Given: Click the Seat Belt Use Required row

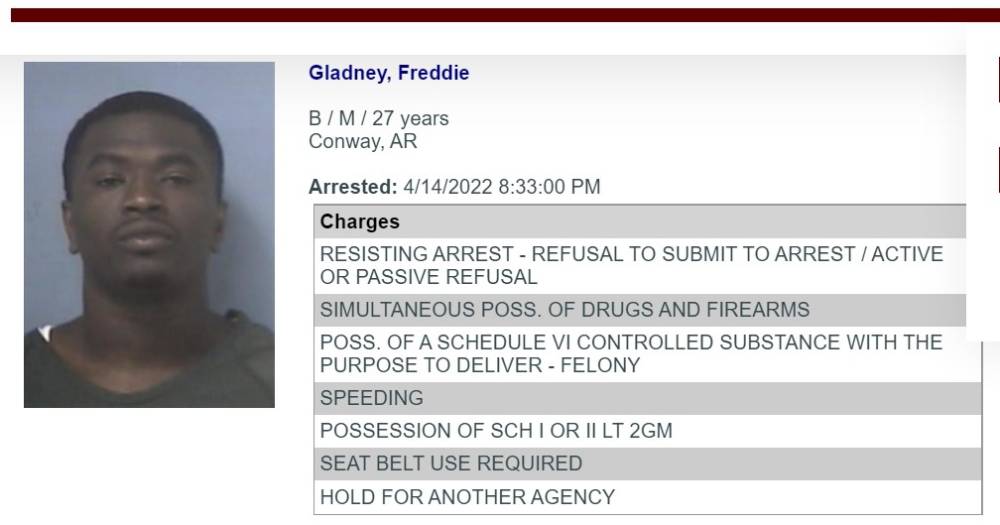Looking at the screenshot, I should pyautogui.click(x=647, y=464).
